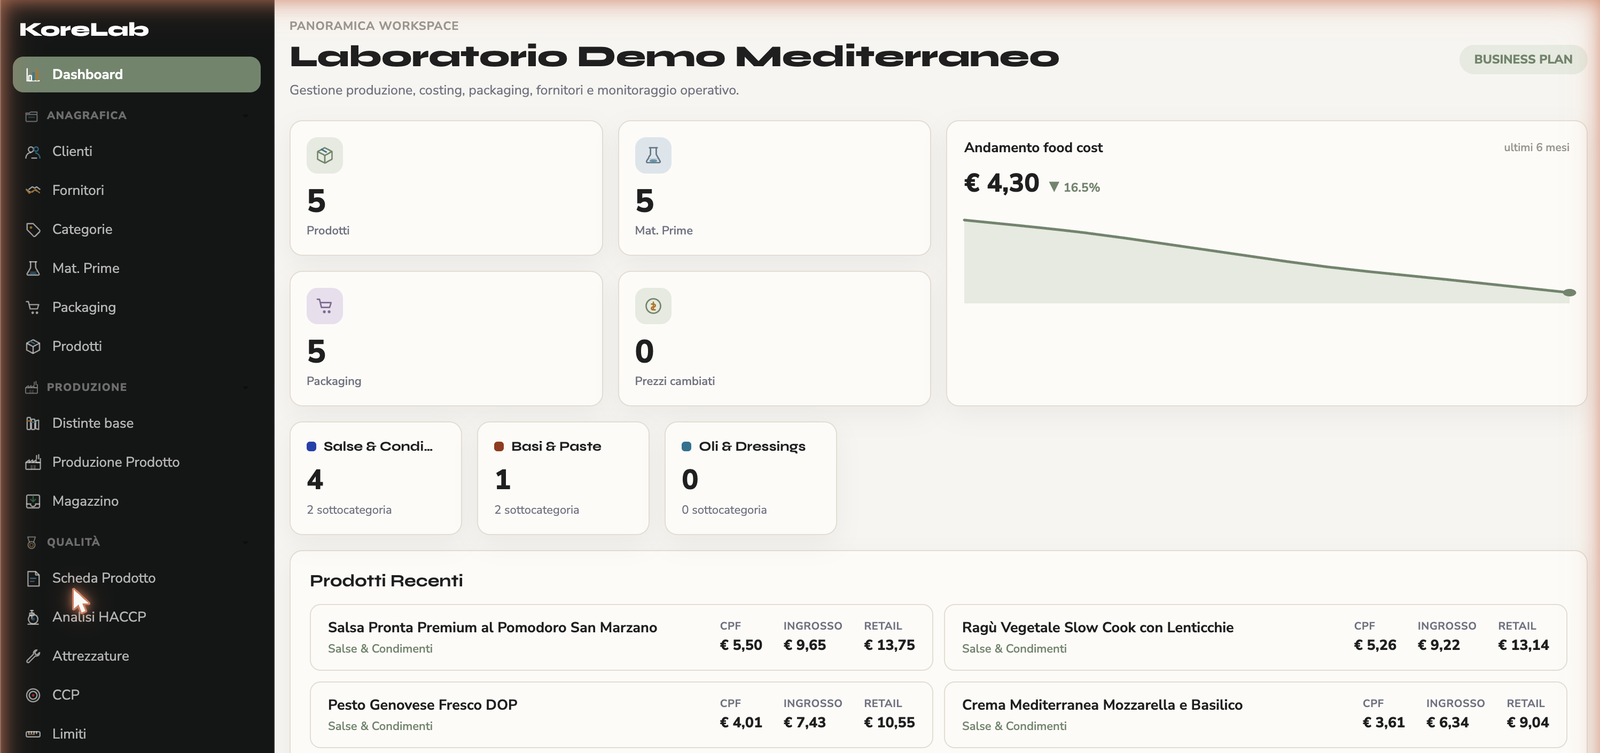This screenshot has width=1600, height=753.
Task: Click retail price € 13,75
Action: click(x=889, y=645)
